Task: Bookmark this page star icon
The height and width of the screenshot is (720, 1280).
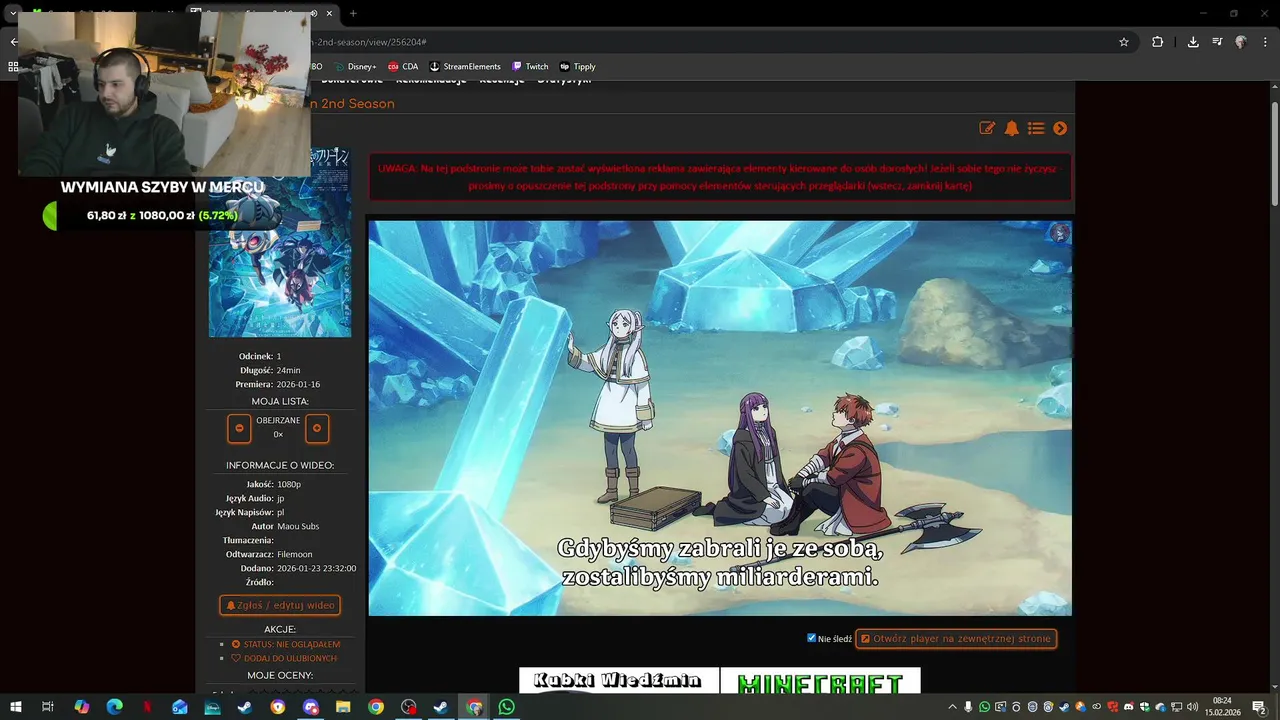Action: pyautogui.click(x=1124, y=42)
